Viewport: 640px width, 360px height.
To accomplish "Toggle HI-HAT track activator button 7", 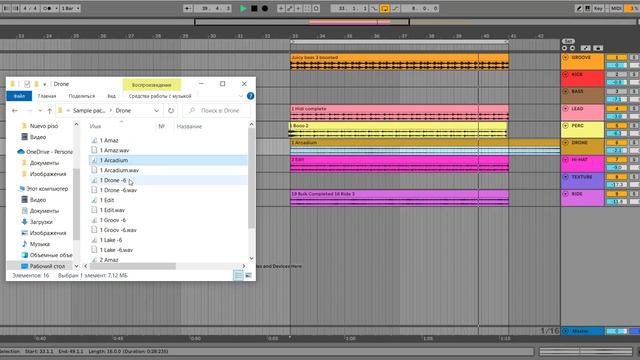I will click(617, 160).
